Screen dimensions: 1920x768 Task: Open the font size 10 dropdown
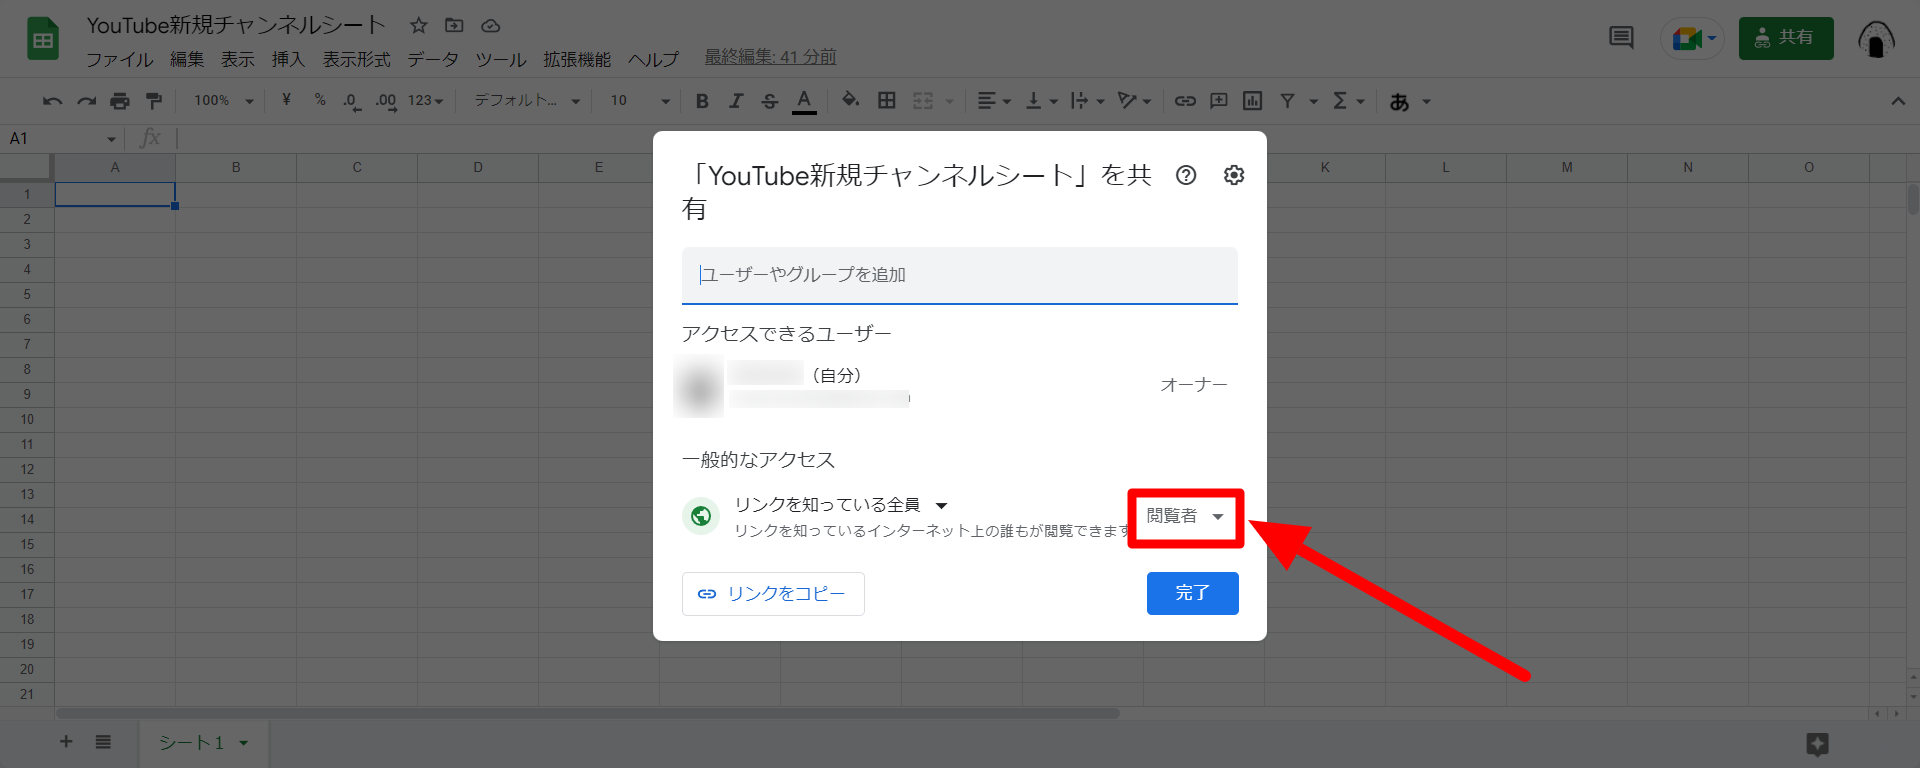click(x=640, y=101)
